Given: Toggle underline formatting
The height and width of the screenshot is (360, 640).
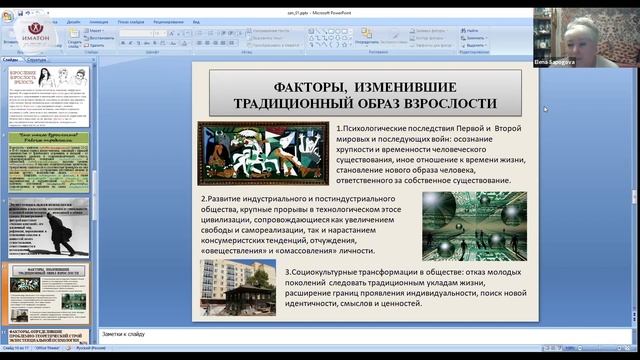Looking at the screenshot, I should point(138,43).
